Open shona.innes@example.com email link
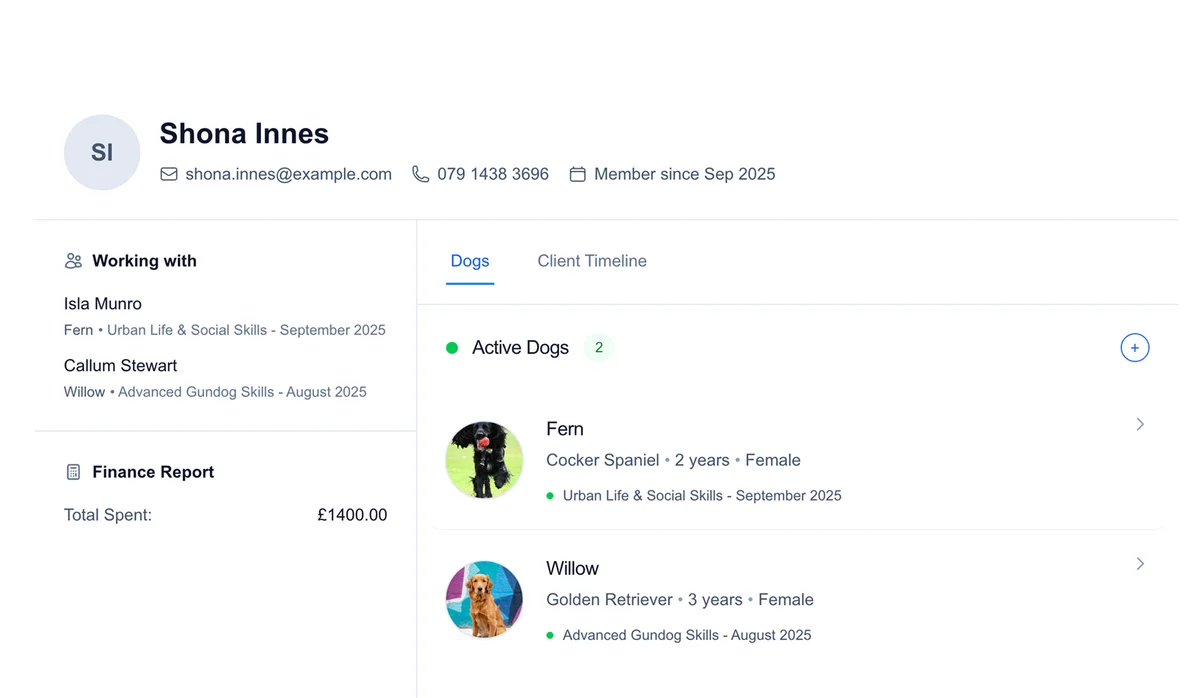Screen dimensions: 1200x698 point(289,173)
